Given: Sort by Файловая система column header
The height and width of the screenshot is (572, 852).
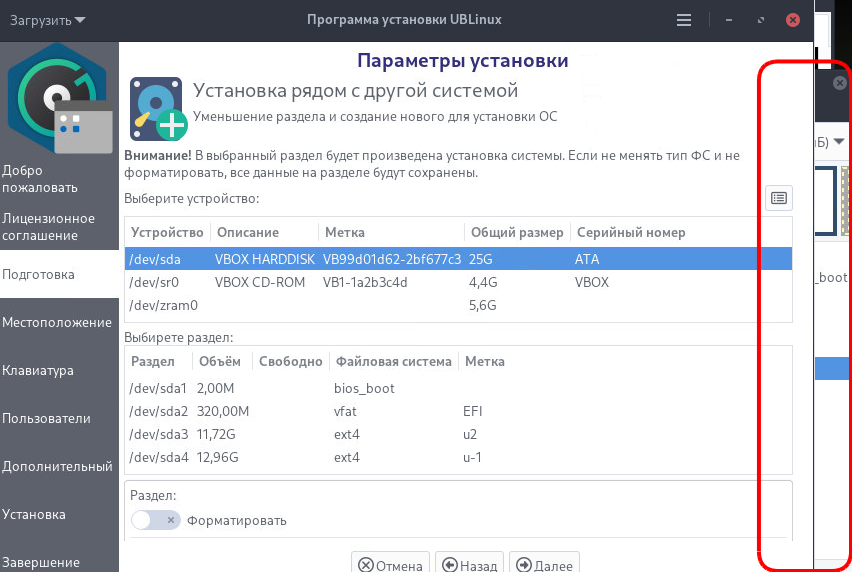Looking at the screenshot, I should pyautogui.click(x=393, y=361).
